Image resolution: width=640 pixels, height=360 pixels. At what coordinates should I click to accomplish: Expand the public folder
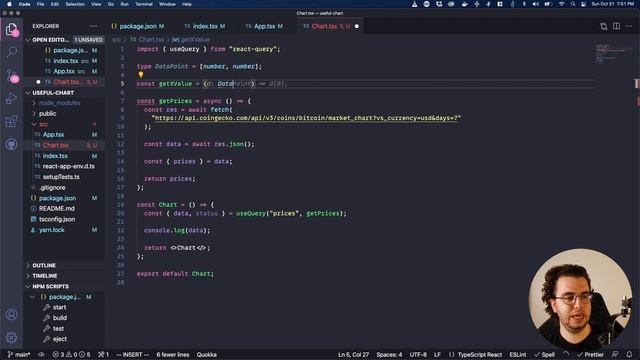pos(47,114)
